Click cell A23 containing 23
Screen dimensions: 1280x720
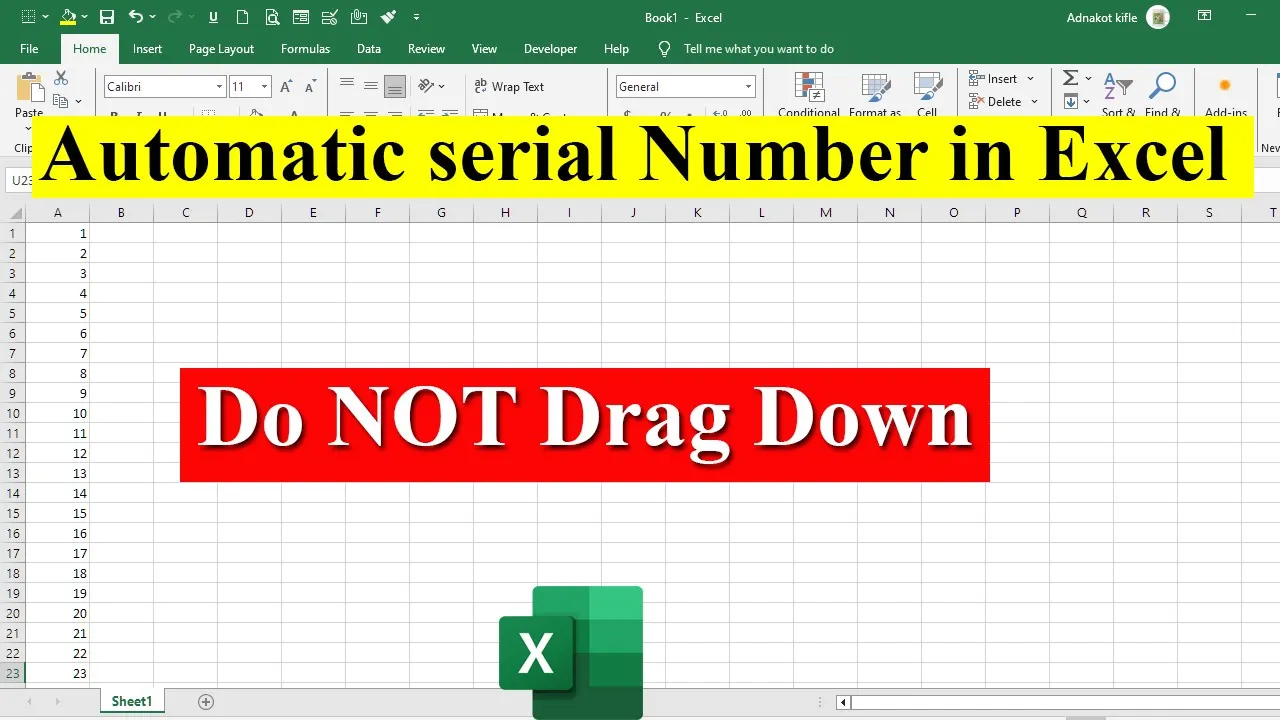pyautogui.click(x=57, y=673)
